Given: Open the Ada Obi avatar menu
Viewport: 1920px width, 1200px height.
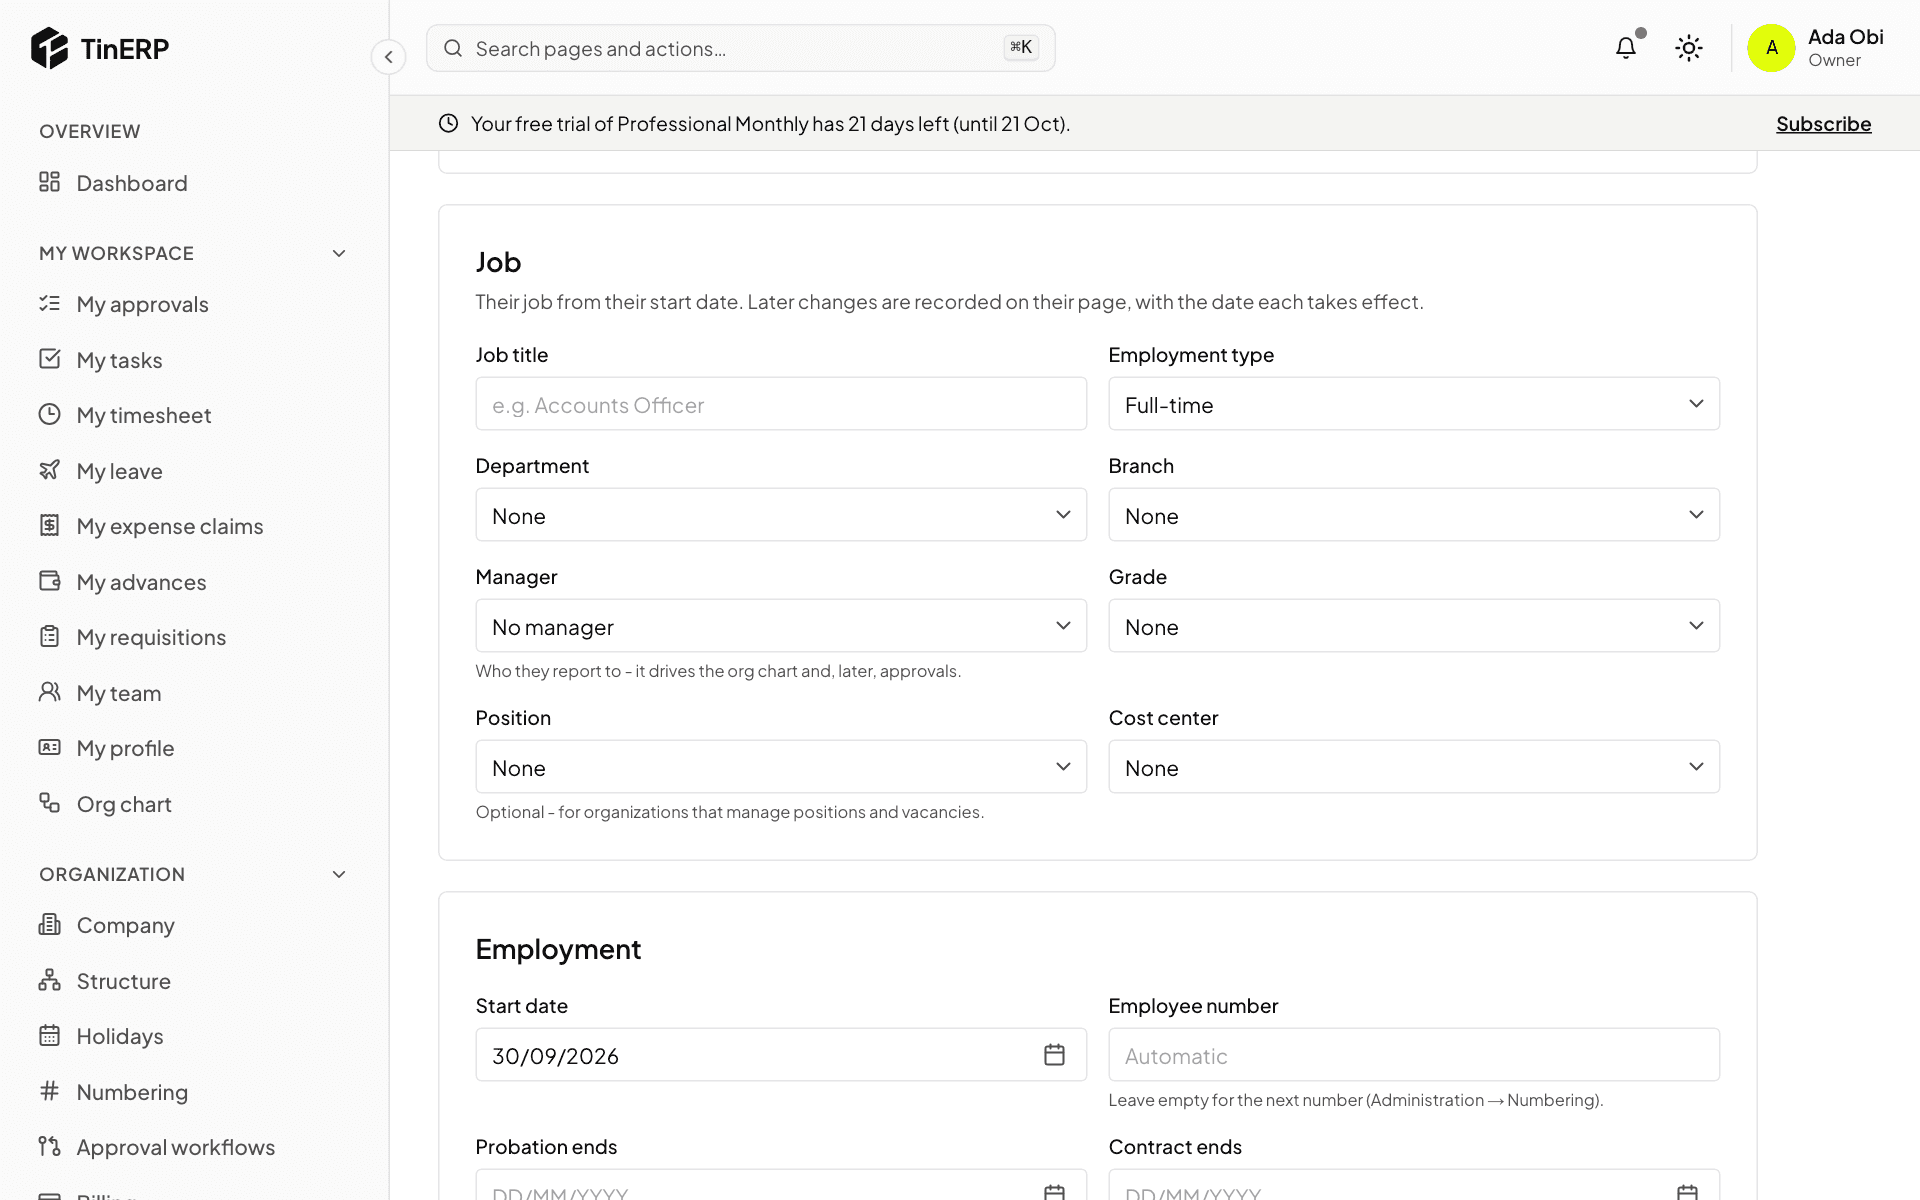Looking at the screenshot, I should (x=1771, y=48).
